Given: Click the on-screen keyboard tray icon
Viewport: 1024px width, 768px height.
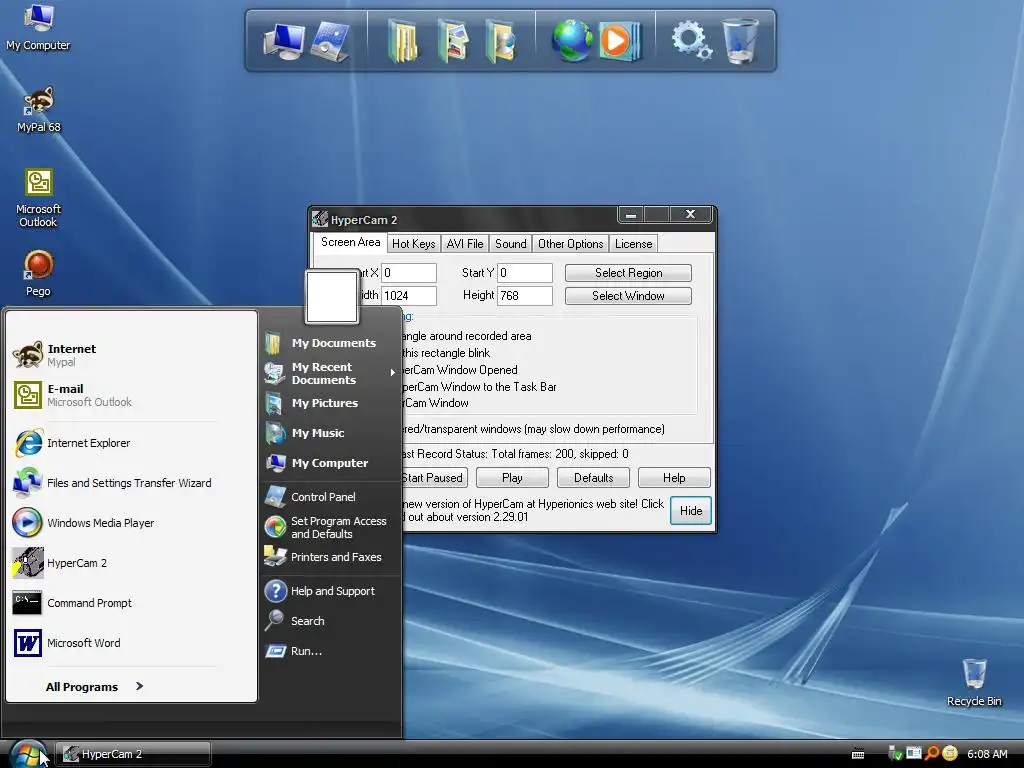Looking at the screenshot, I should tap(858, 754).
